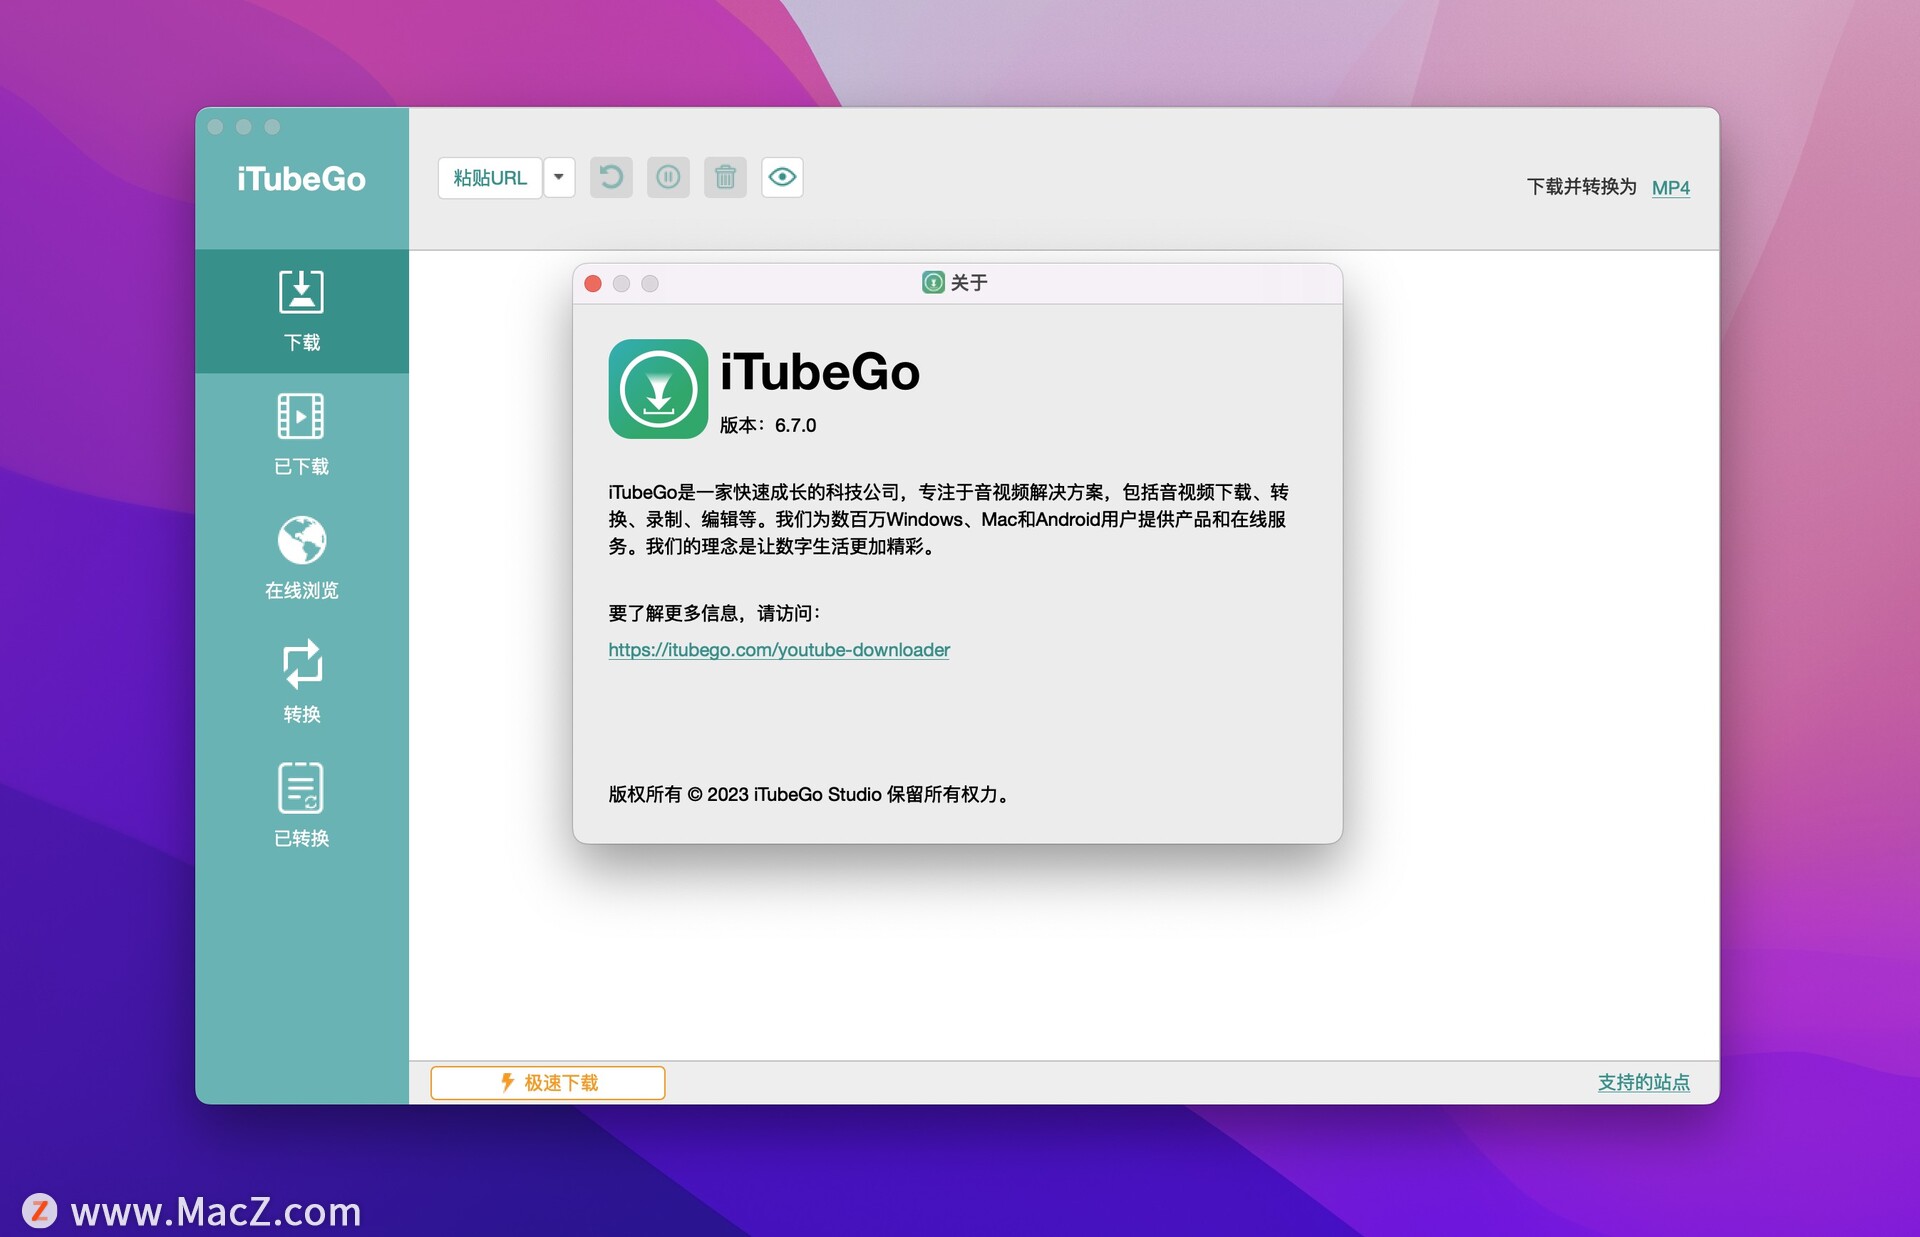Toggle the eye private mode icon
Viewport: 1920px width, 1237px height.
point(782,178)
